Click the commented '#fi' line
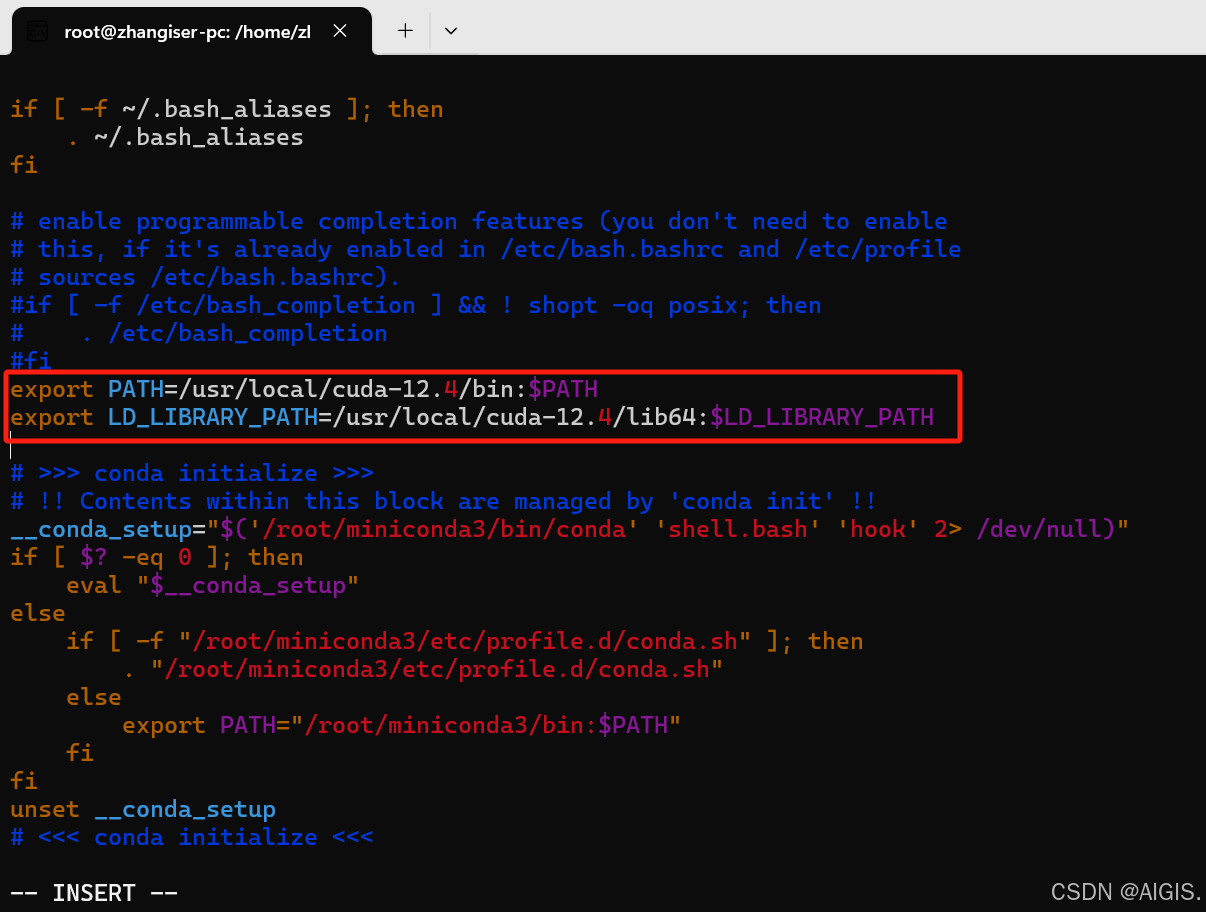This screenshot has width=1206, height=912. point(31,360)
